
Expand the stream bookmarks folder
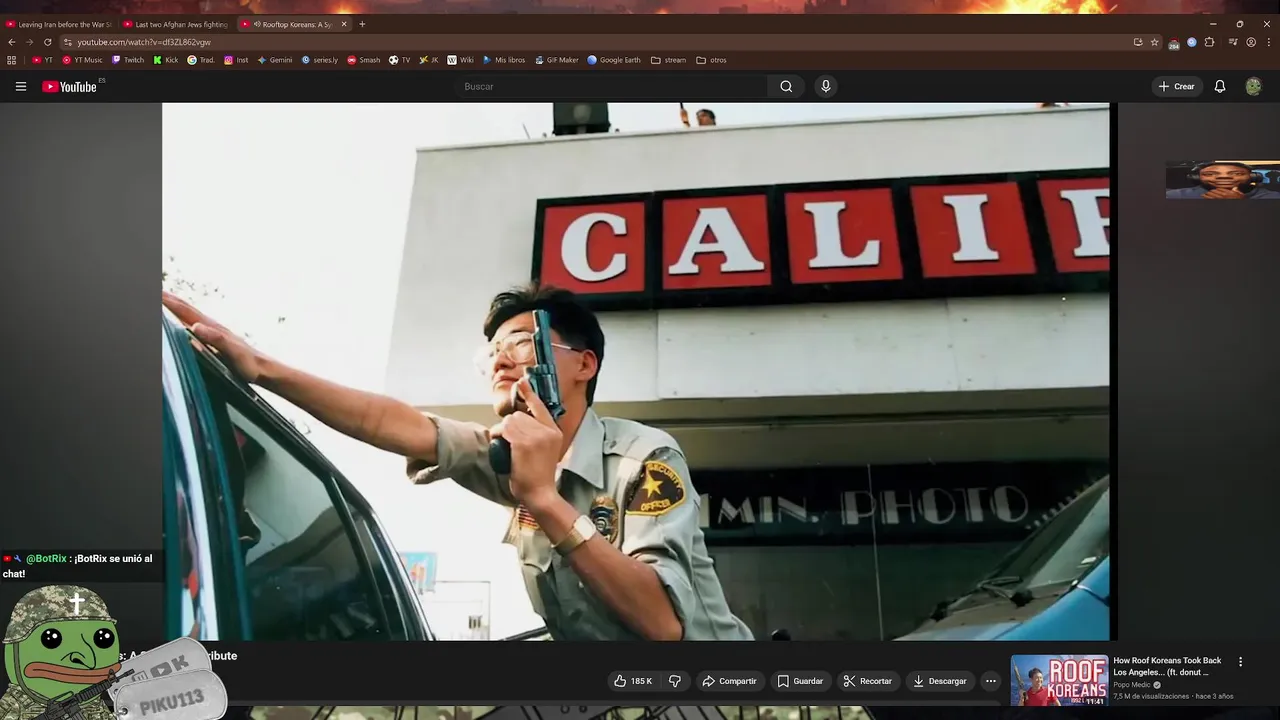point(669,60)
